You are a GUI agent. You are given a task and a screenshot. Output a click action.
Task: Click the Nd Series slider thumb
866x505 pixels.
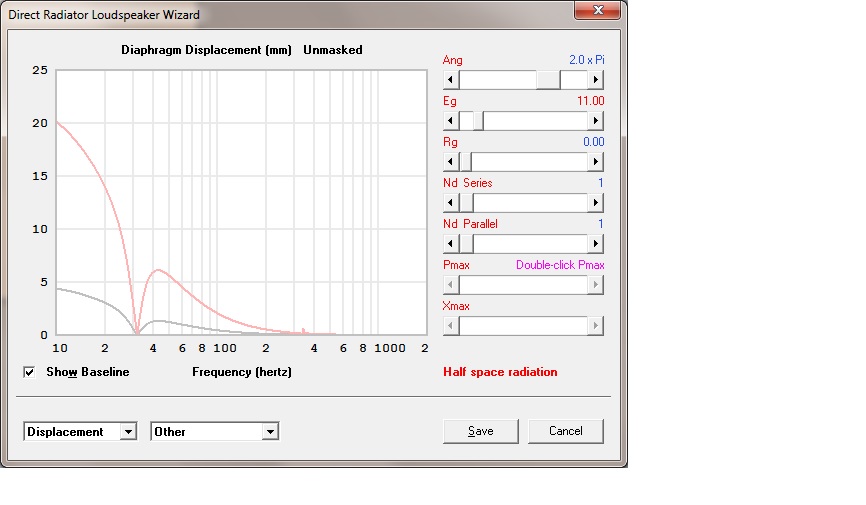coord(466,203)
